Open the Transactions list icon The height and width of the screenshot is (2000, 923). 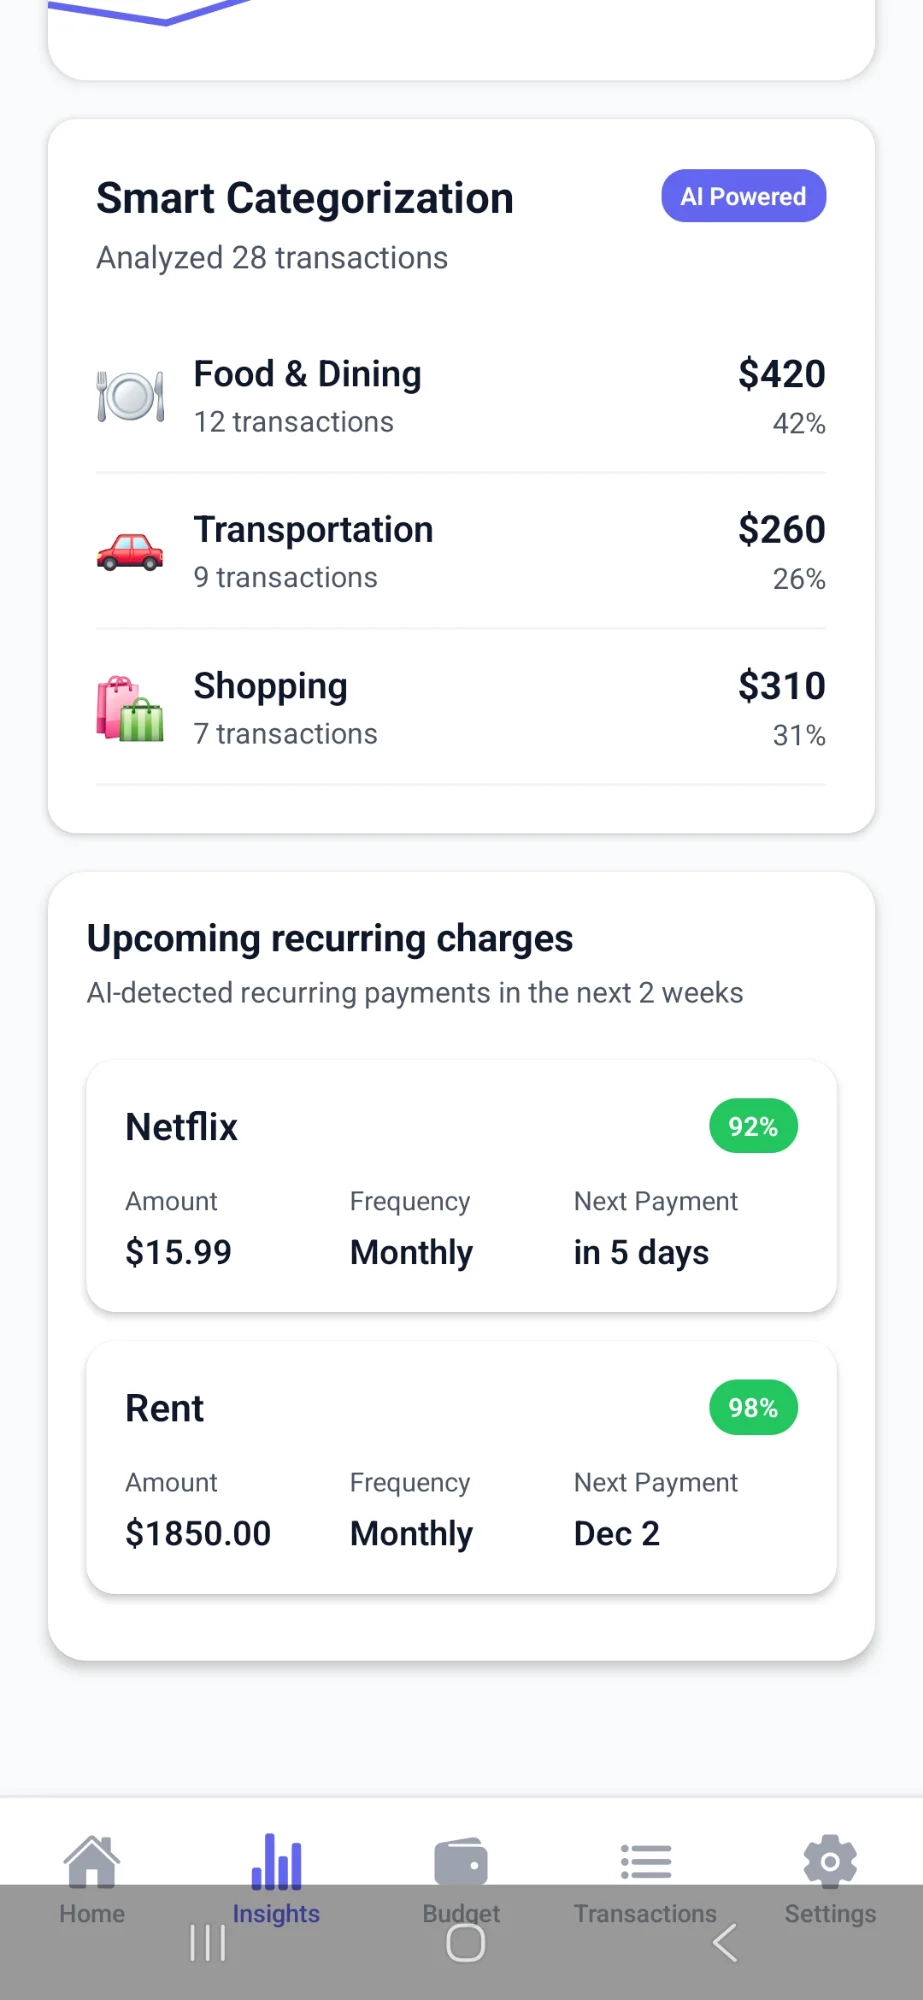point(645,1862)
